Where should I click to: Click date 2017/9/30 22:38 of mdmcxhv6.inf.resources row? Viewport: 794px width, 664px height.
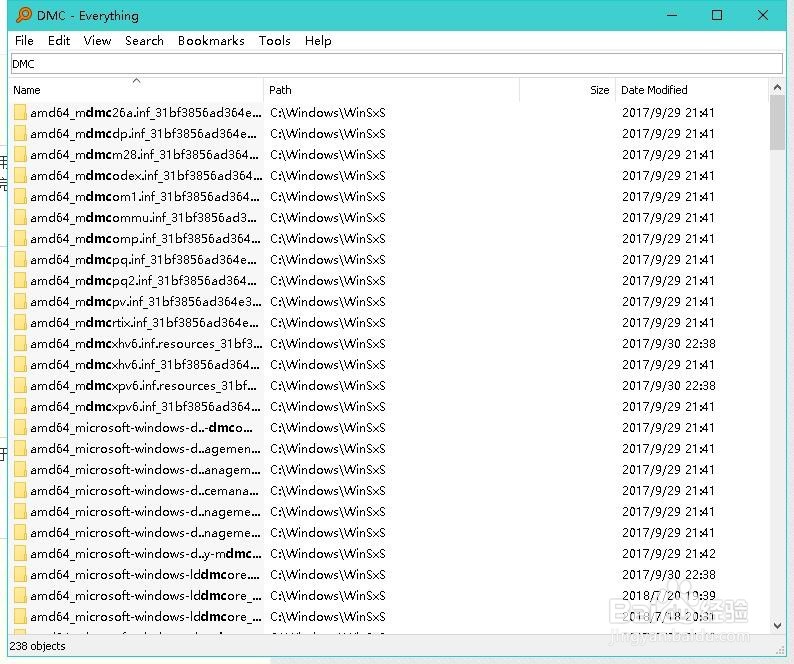pyautogui.click(x=669, y=344)
